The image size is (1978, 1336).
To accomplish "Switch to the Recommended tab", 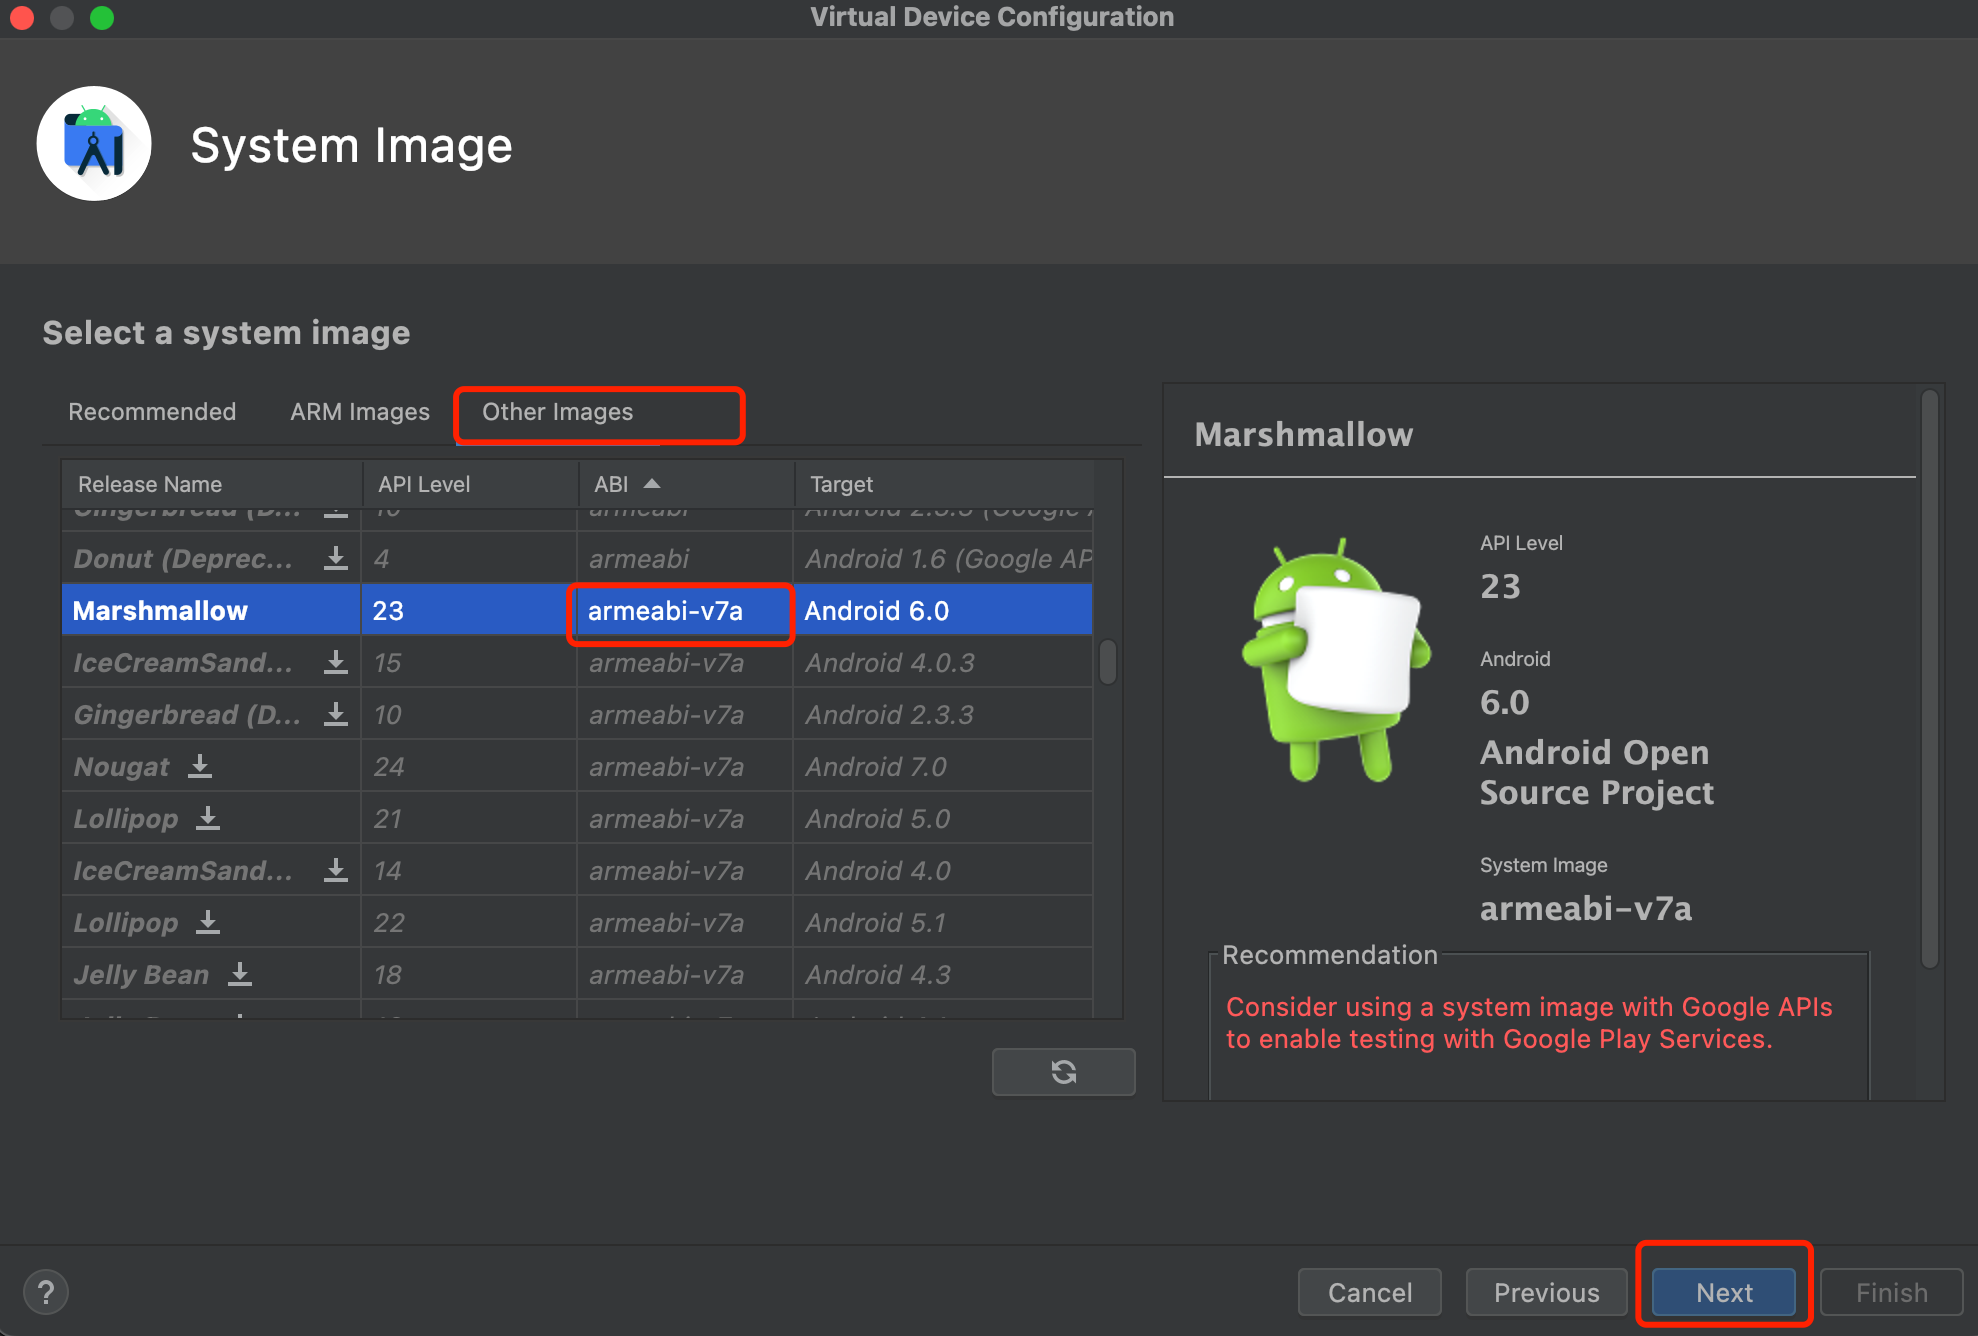I will click(152, 412).
